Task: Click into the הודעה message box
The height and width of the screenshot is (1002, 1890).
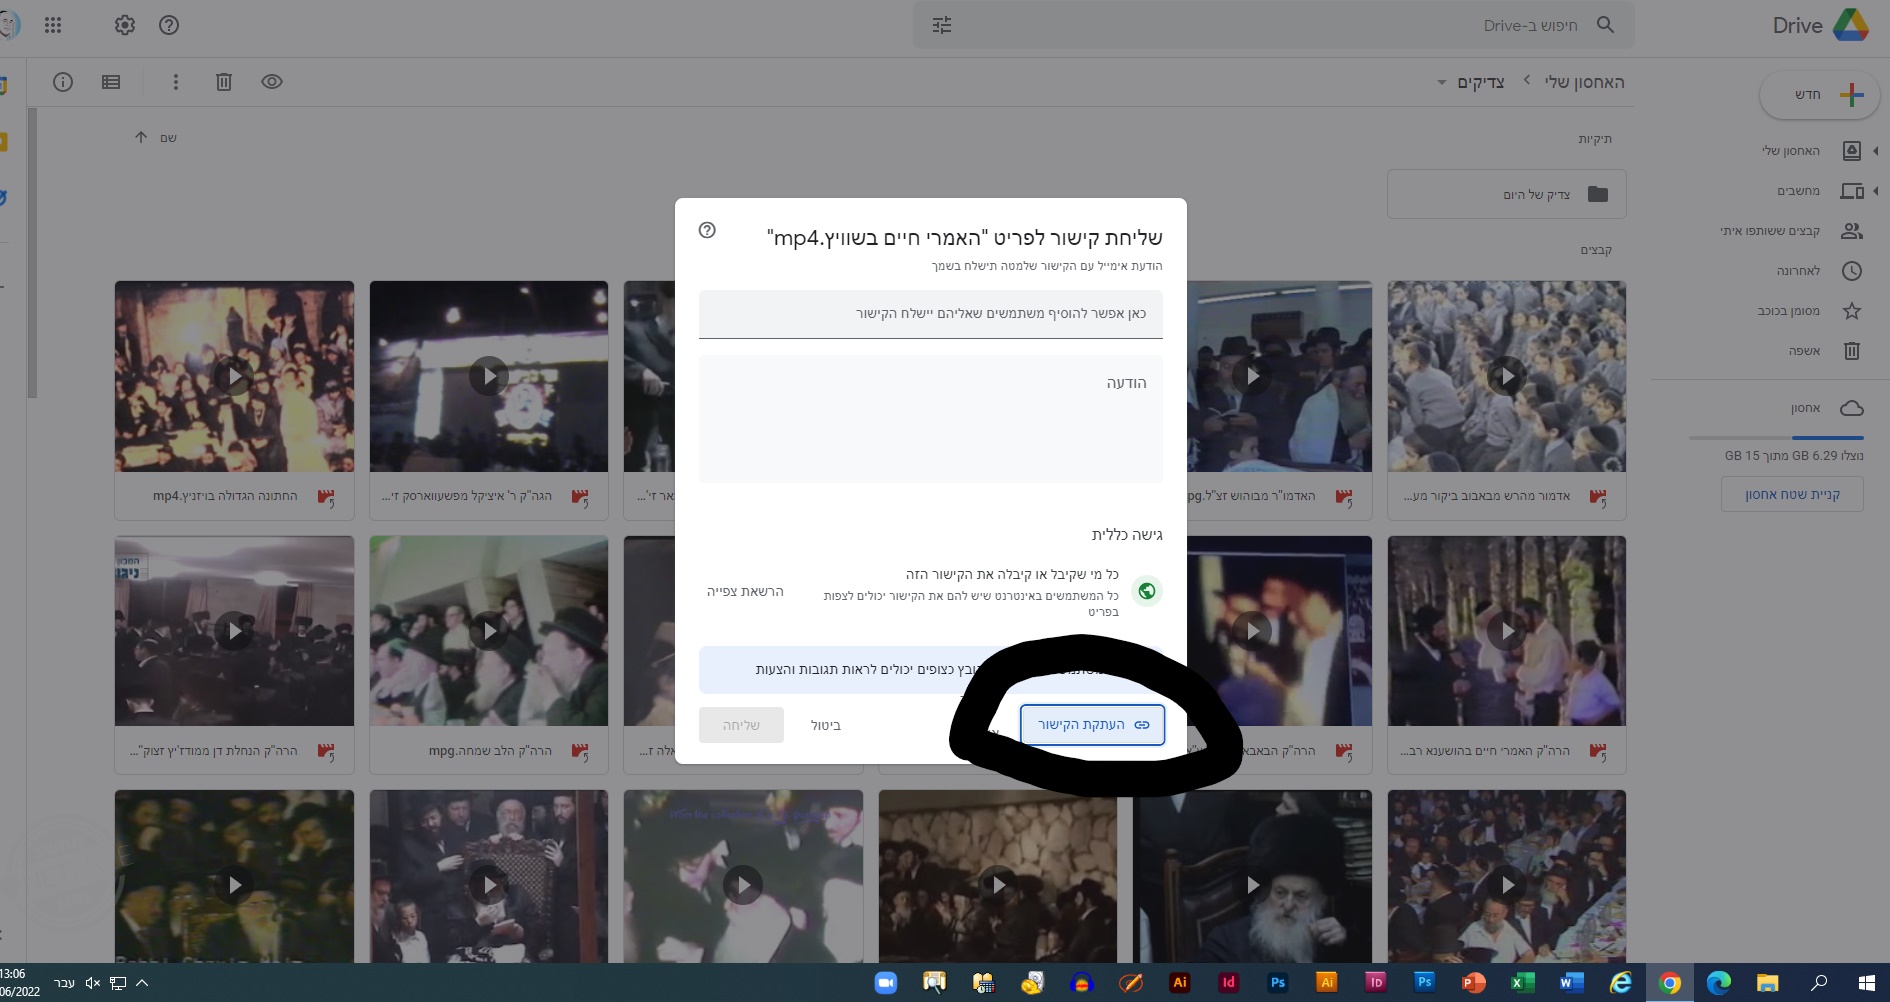Action: click(x=931, y=419)
